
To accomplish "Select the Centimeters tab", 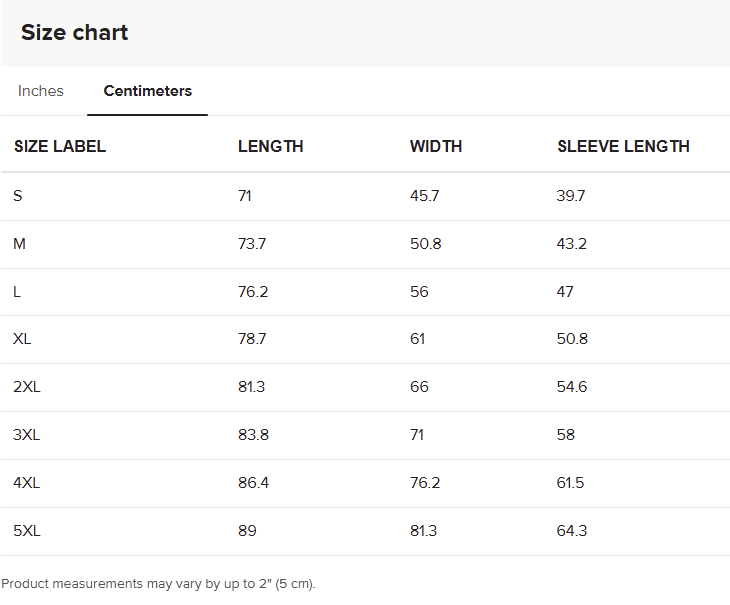I will pos(147,91).
